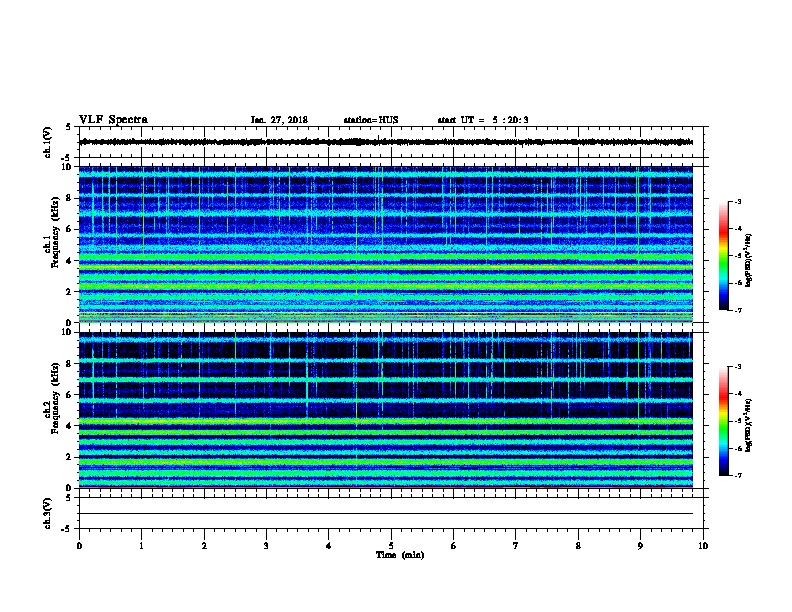Click the "-3" label on ch.1 color scale
Screen dimensions: 792x612
pos(738,202)
